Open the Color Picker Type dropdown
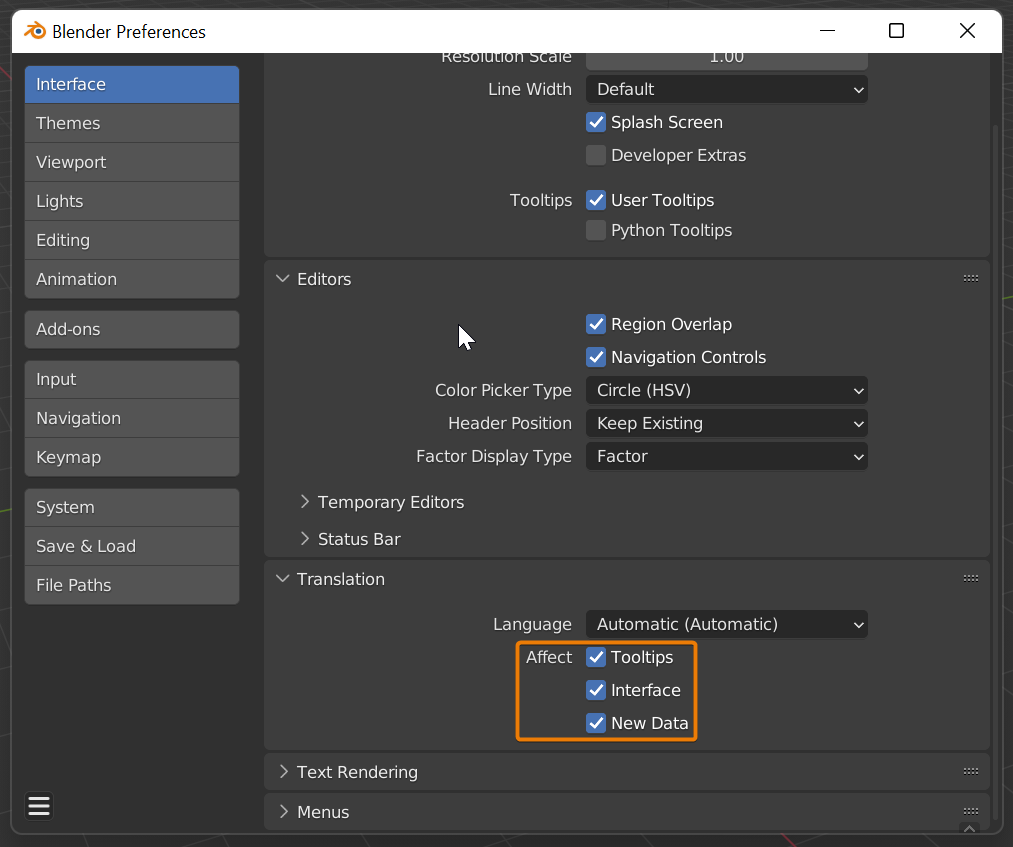Screen dimensions: 1013x847 tap(726, 390)
